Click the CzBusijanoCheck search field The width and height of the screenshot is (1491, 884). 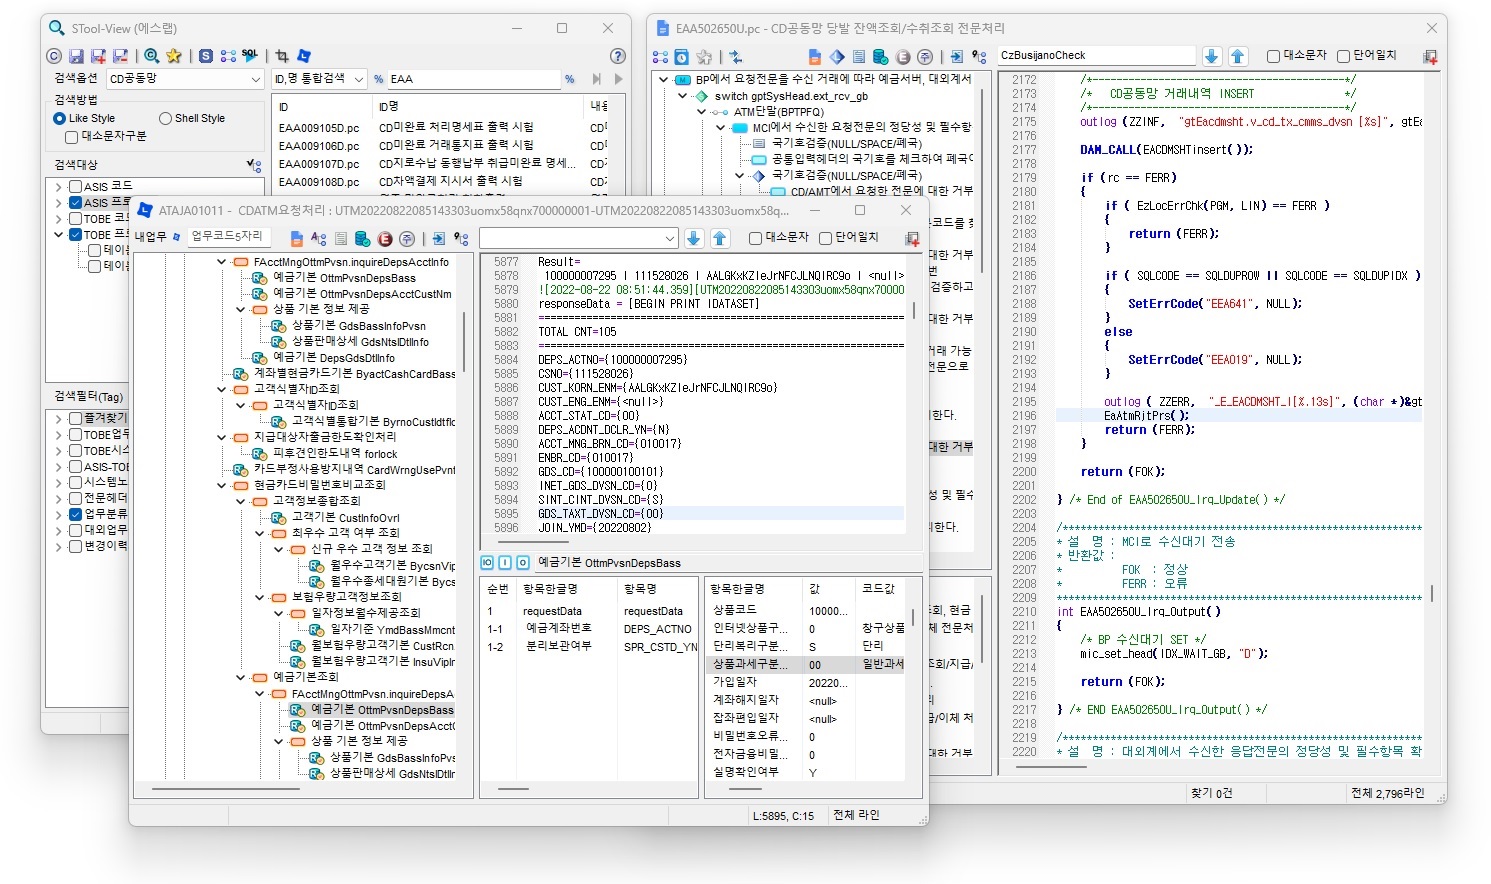point(1097,56)
